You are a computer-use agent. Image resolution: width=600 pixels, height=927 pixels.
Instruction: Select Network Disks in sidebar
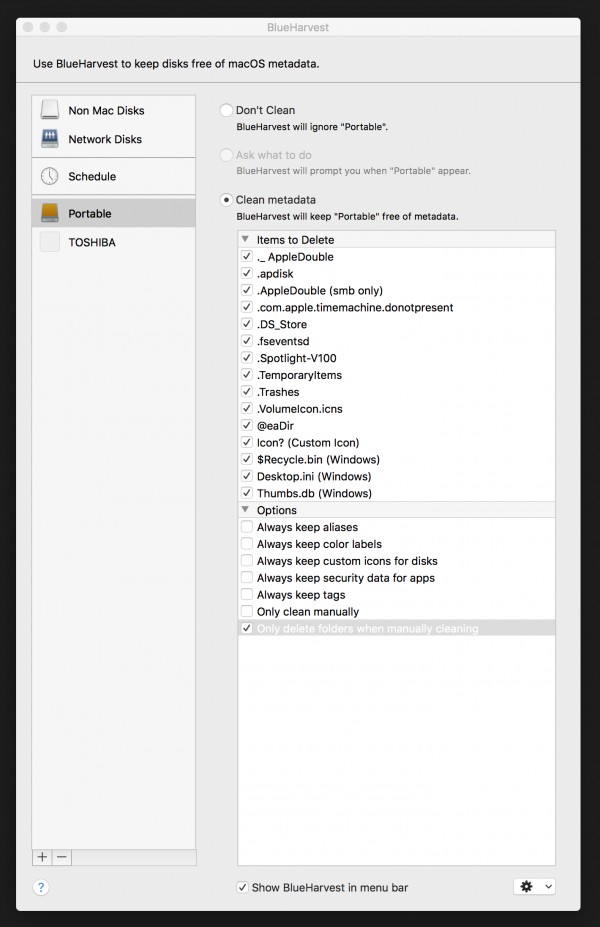113,139
